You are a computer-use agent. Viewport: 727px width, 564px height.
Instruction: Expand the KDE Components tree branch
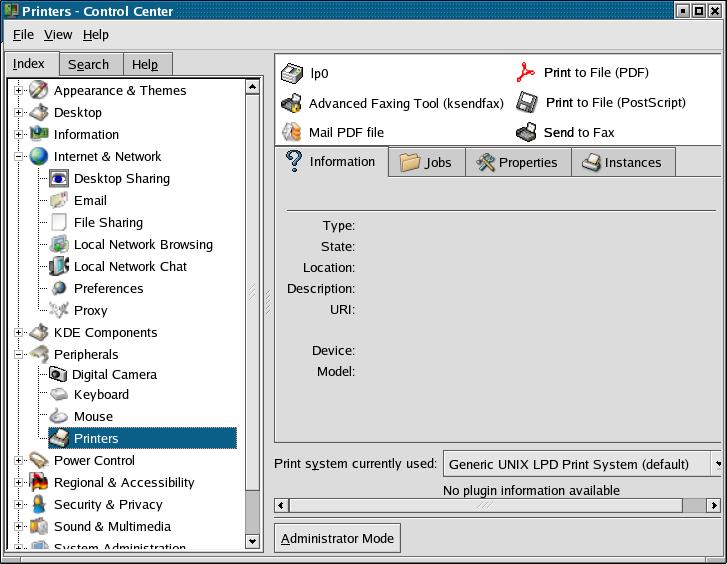(x=19, y=333)
